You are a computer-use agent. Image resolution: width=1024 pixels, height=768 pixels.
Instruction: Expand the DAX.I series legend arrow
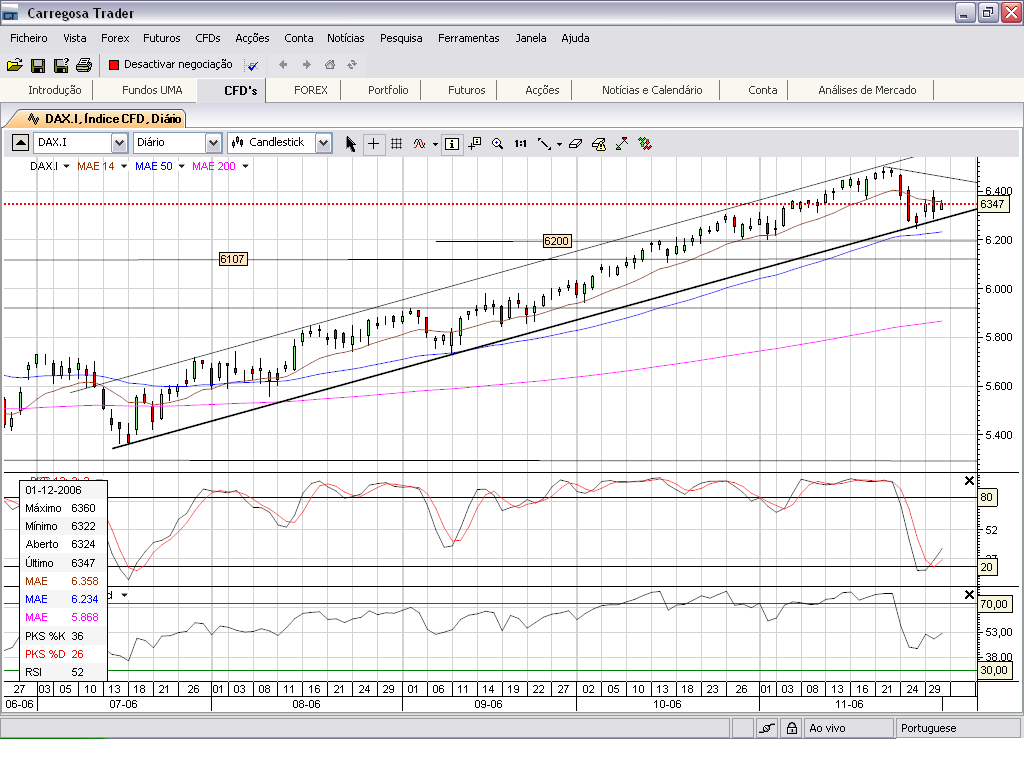pos(67,167)
